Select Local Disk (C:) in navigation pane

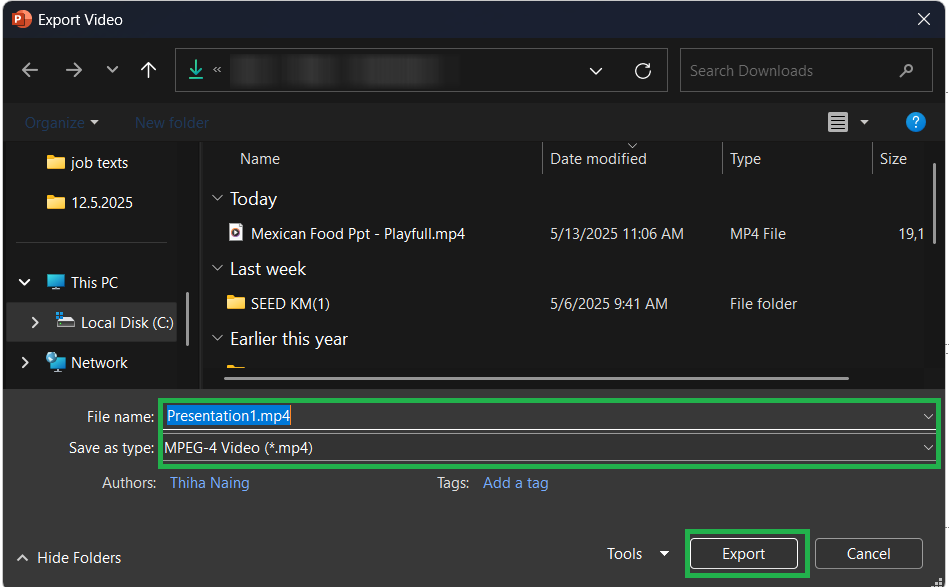click(115, 323)
